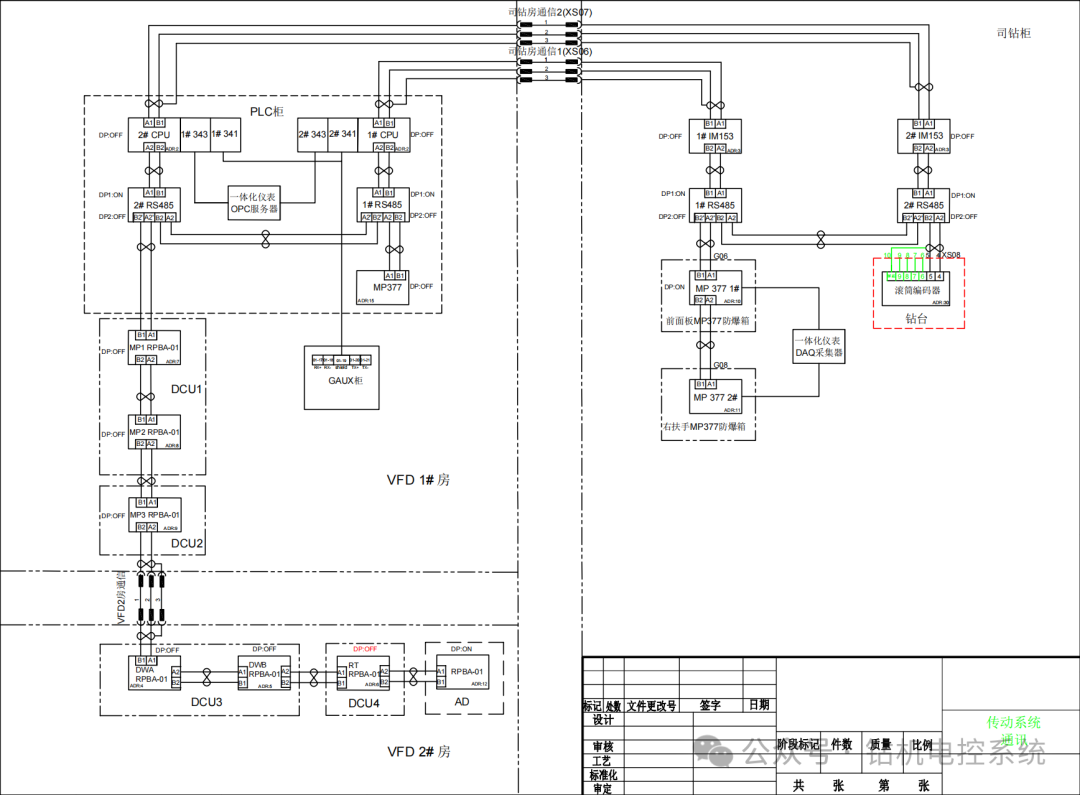Click the 1# 343 module
1080x795 pixels.
pos(195,135)
